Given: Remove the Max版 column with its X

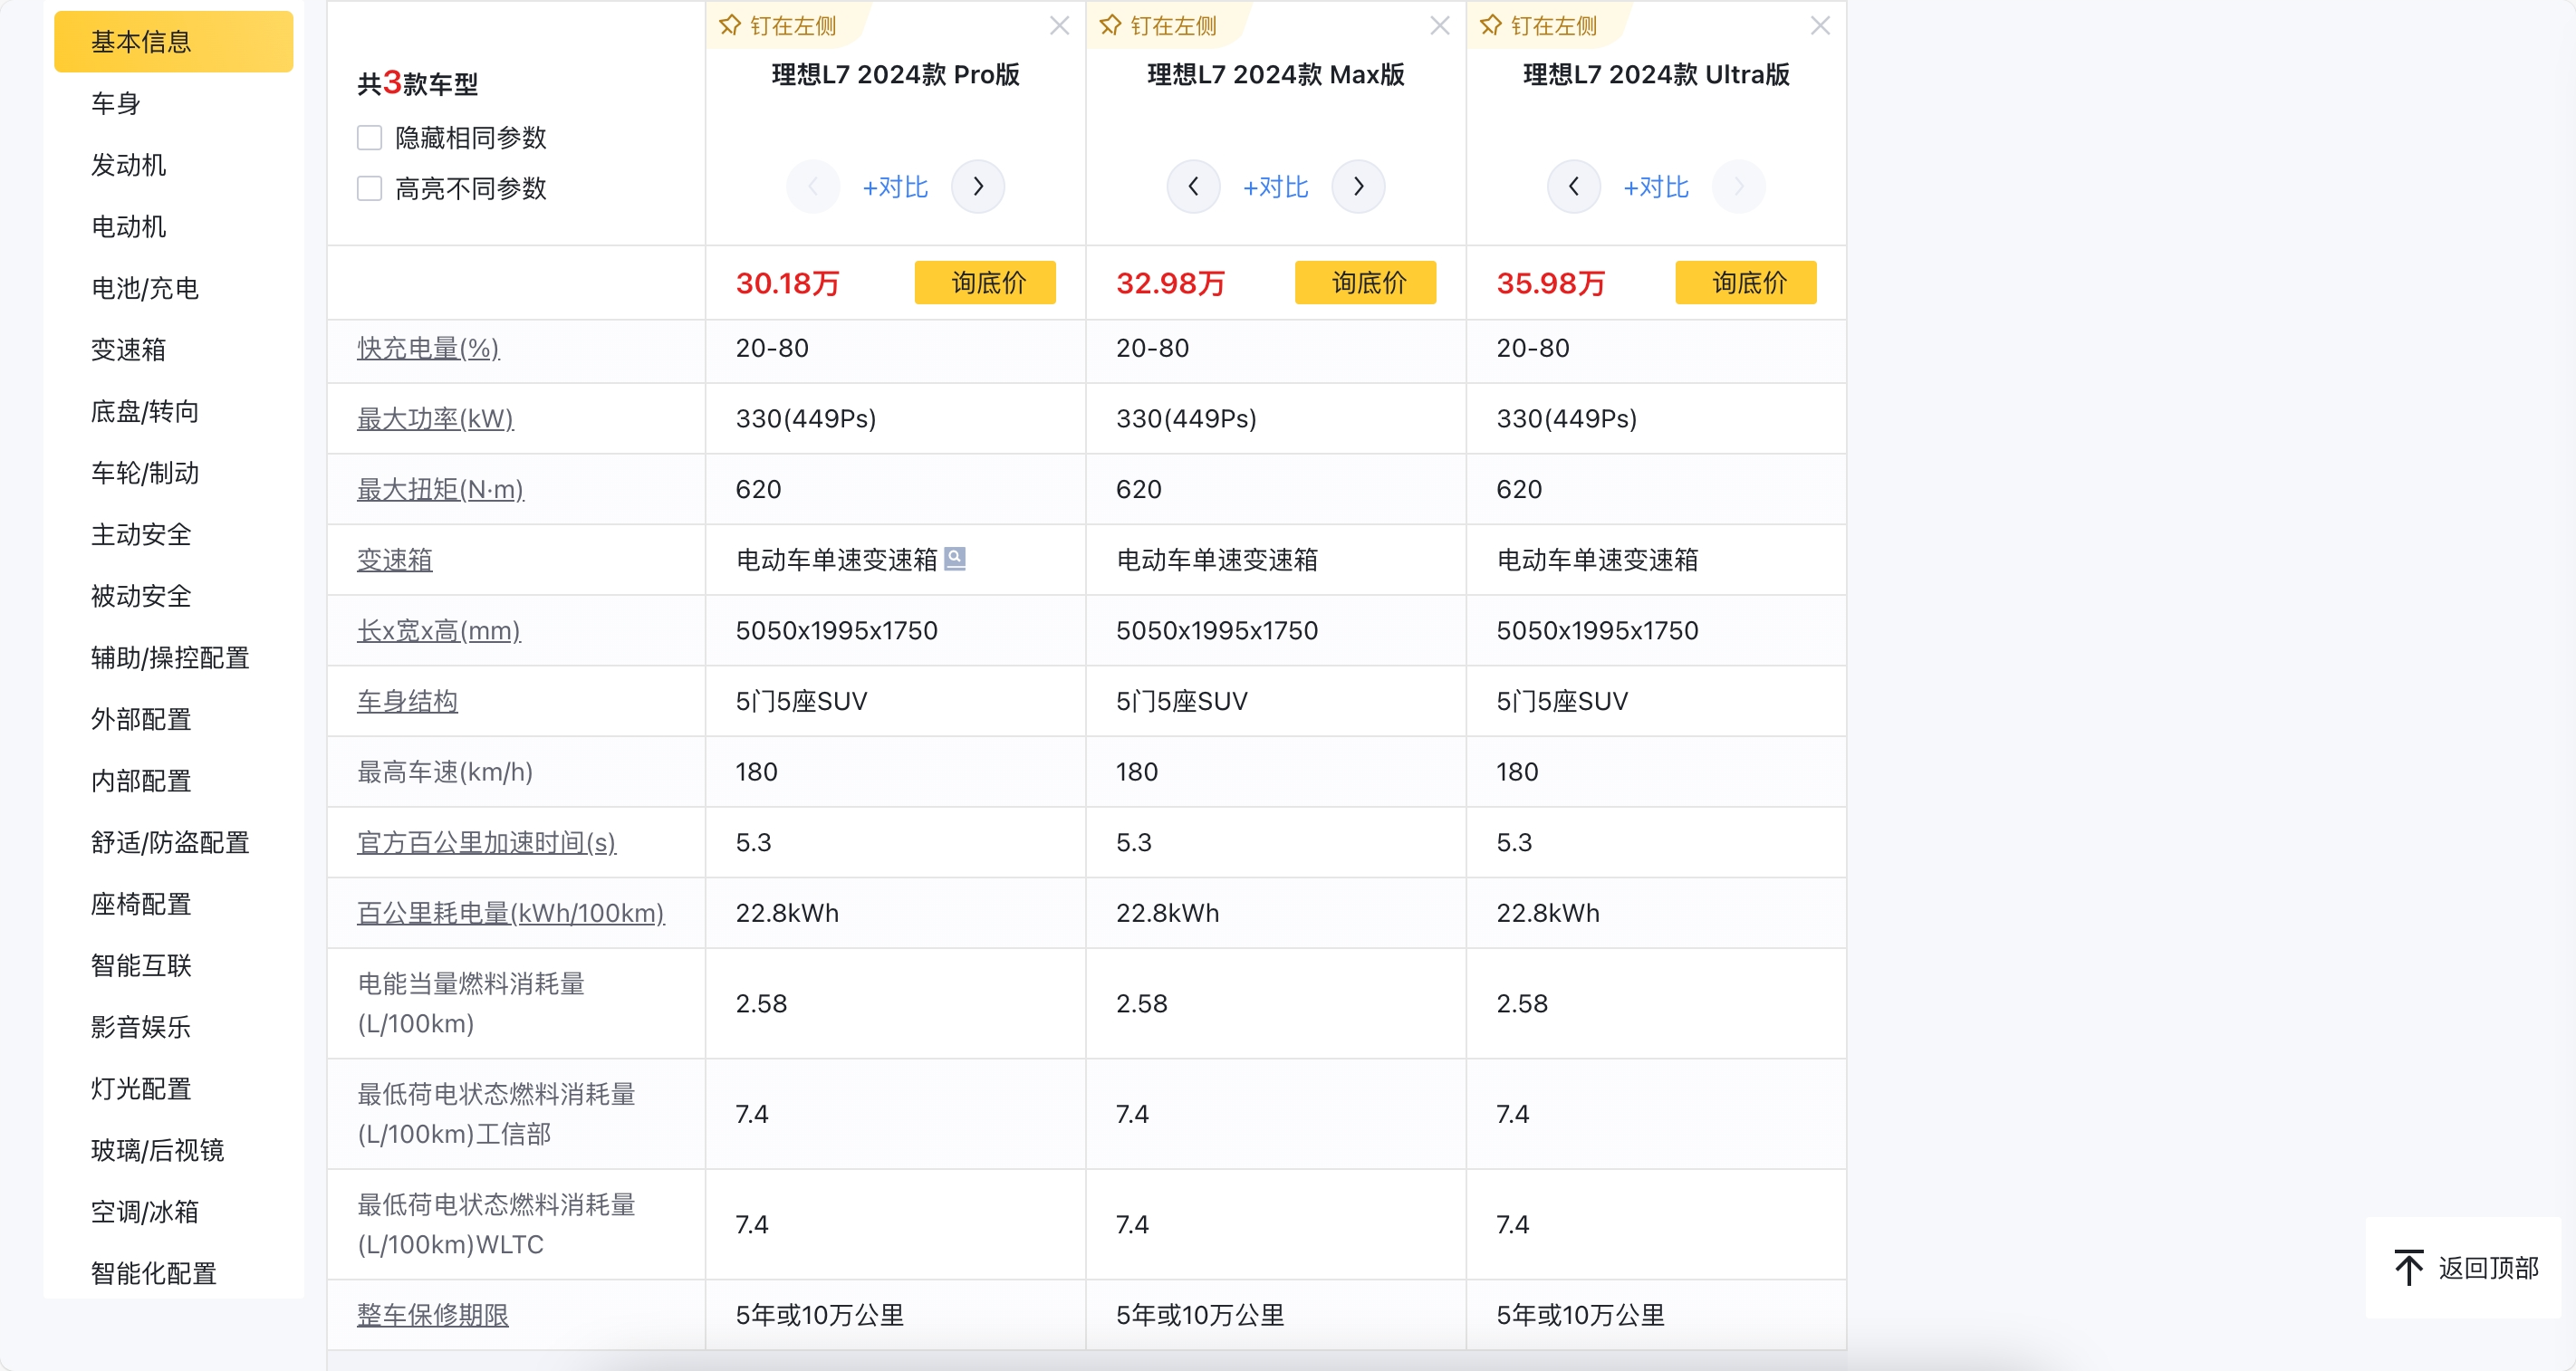Looking at the screenshot, I should click(1439, 25).
